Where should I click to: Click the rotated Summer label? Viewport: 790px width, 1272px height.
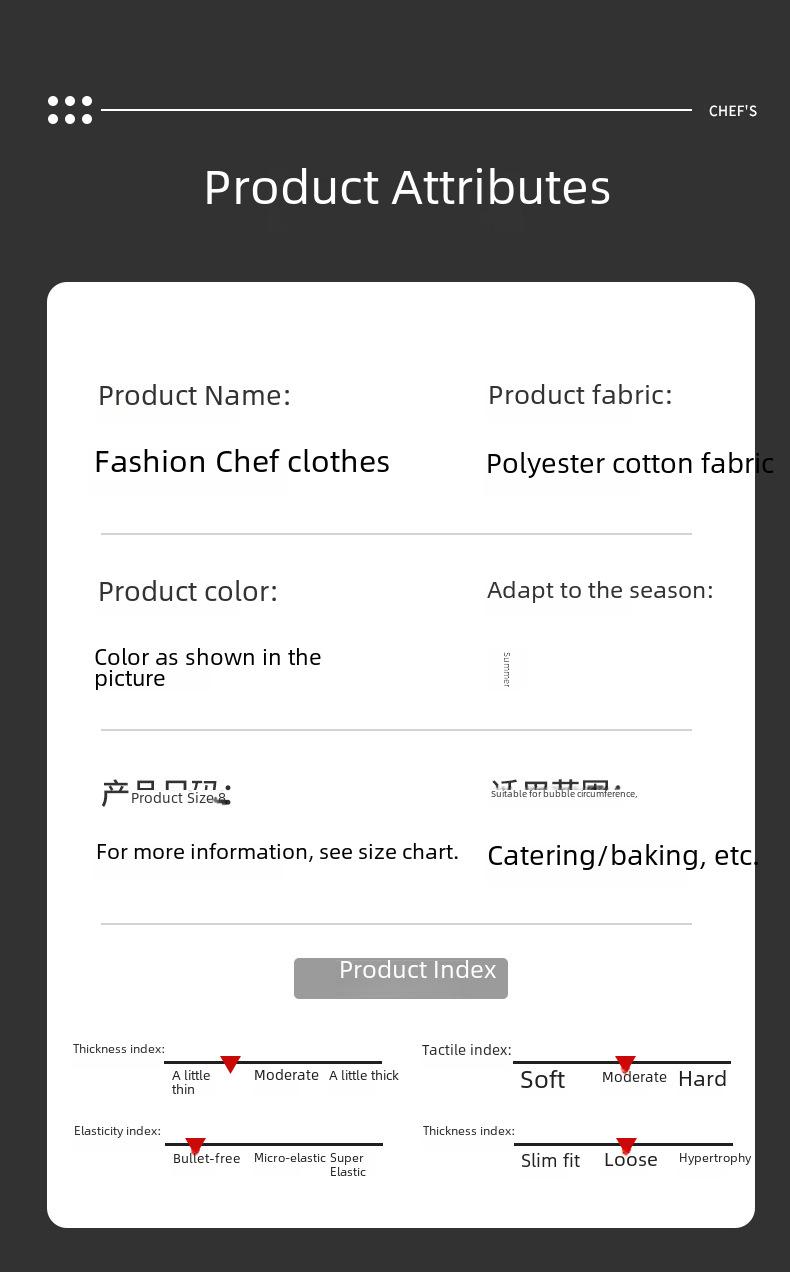(506, 669)
